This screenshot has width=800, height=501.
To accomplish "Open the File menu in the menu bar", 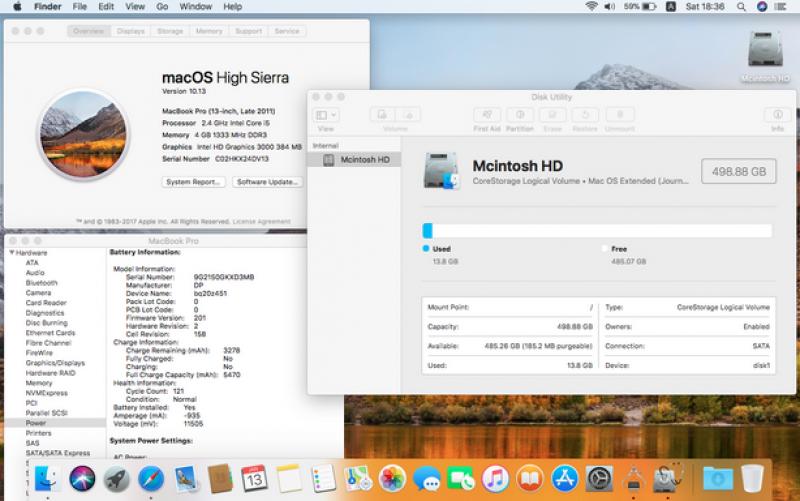I will pyautogui.click(x=80, y=7).
